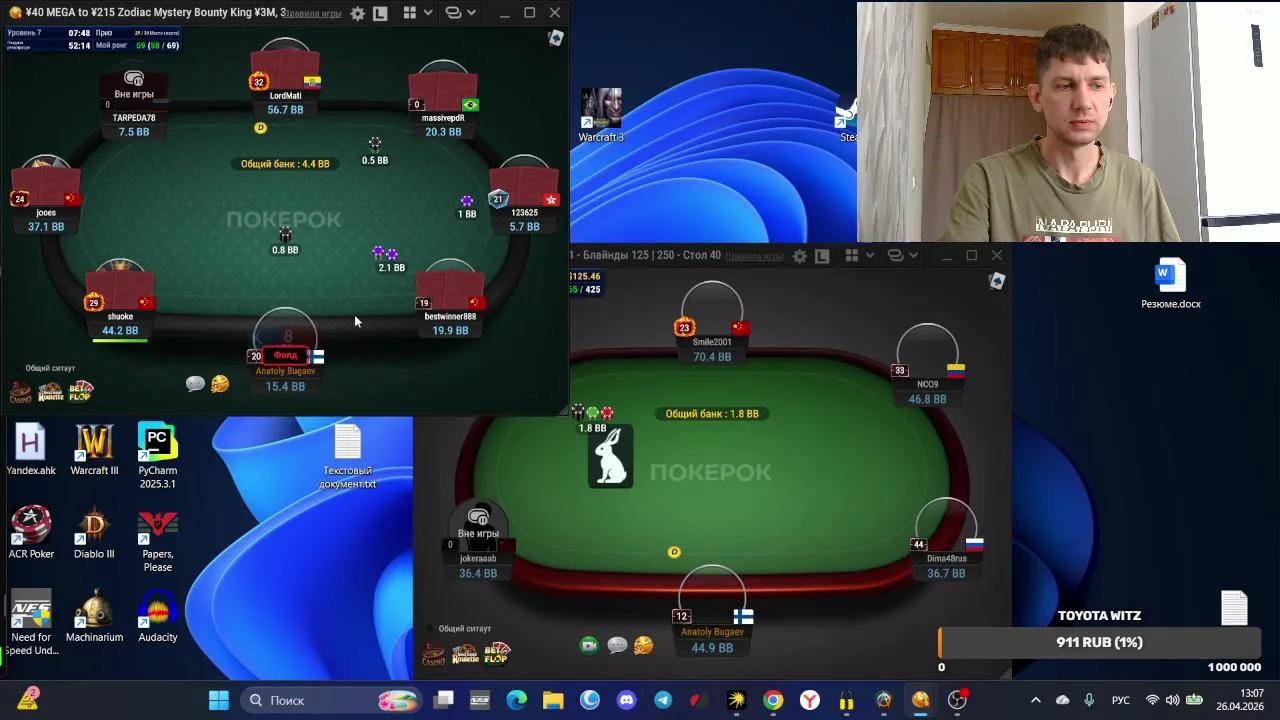This screenshot has height=720, width=1280.
Task: Open table grid layout in top-left poker window
Action: coord(410,14)
